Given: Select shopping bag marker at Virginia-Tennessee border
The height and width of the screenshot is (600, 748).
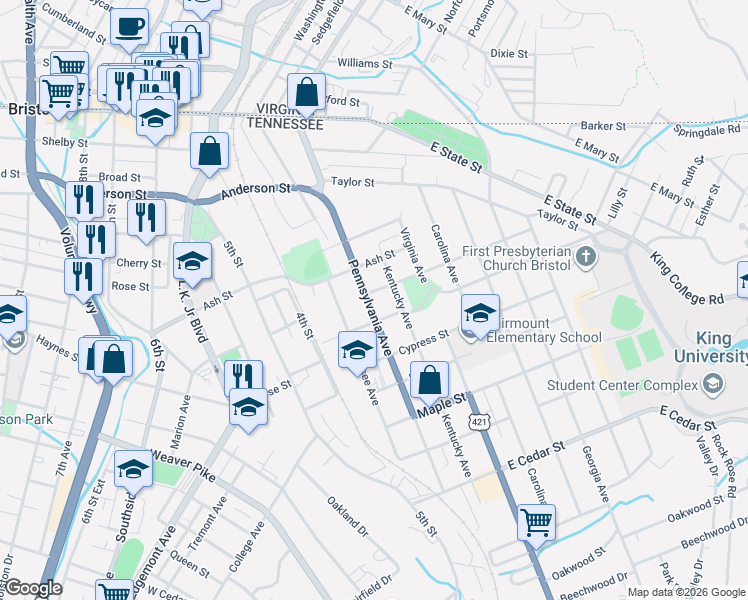Looking at the screenshot, I should click(306, 94).
